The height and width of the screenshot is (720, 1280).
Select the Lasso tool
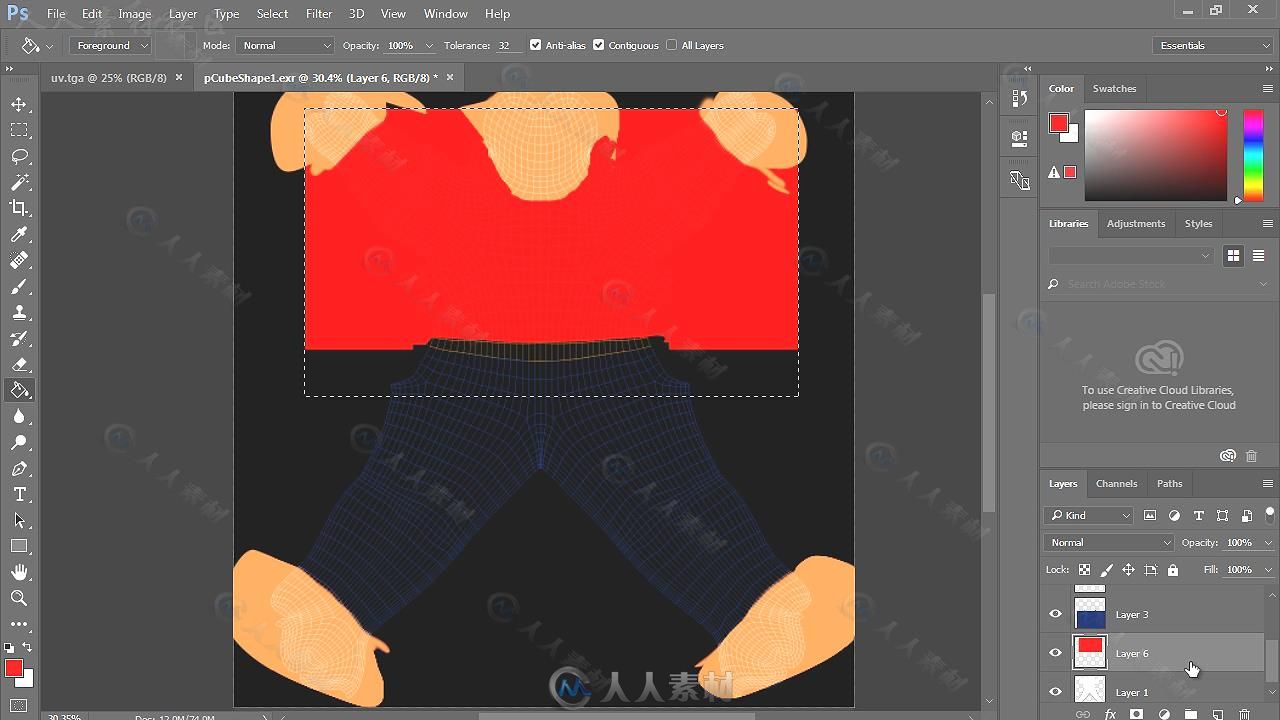(19, 157)
